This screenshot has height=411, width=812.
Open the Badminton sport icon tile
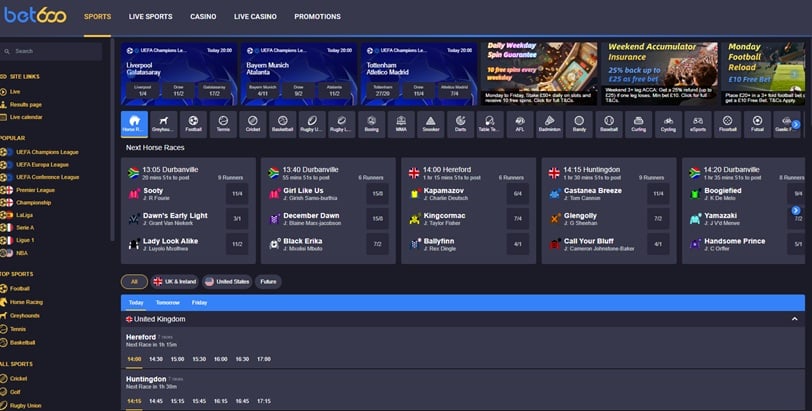549,124
